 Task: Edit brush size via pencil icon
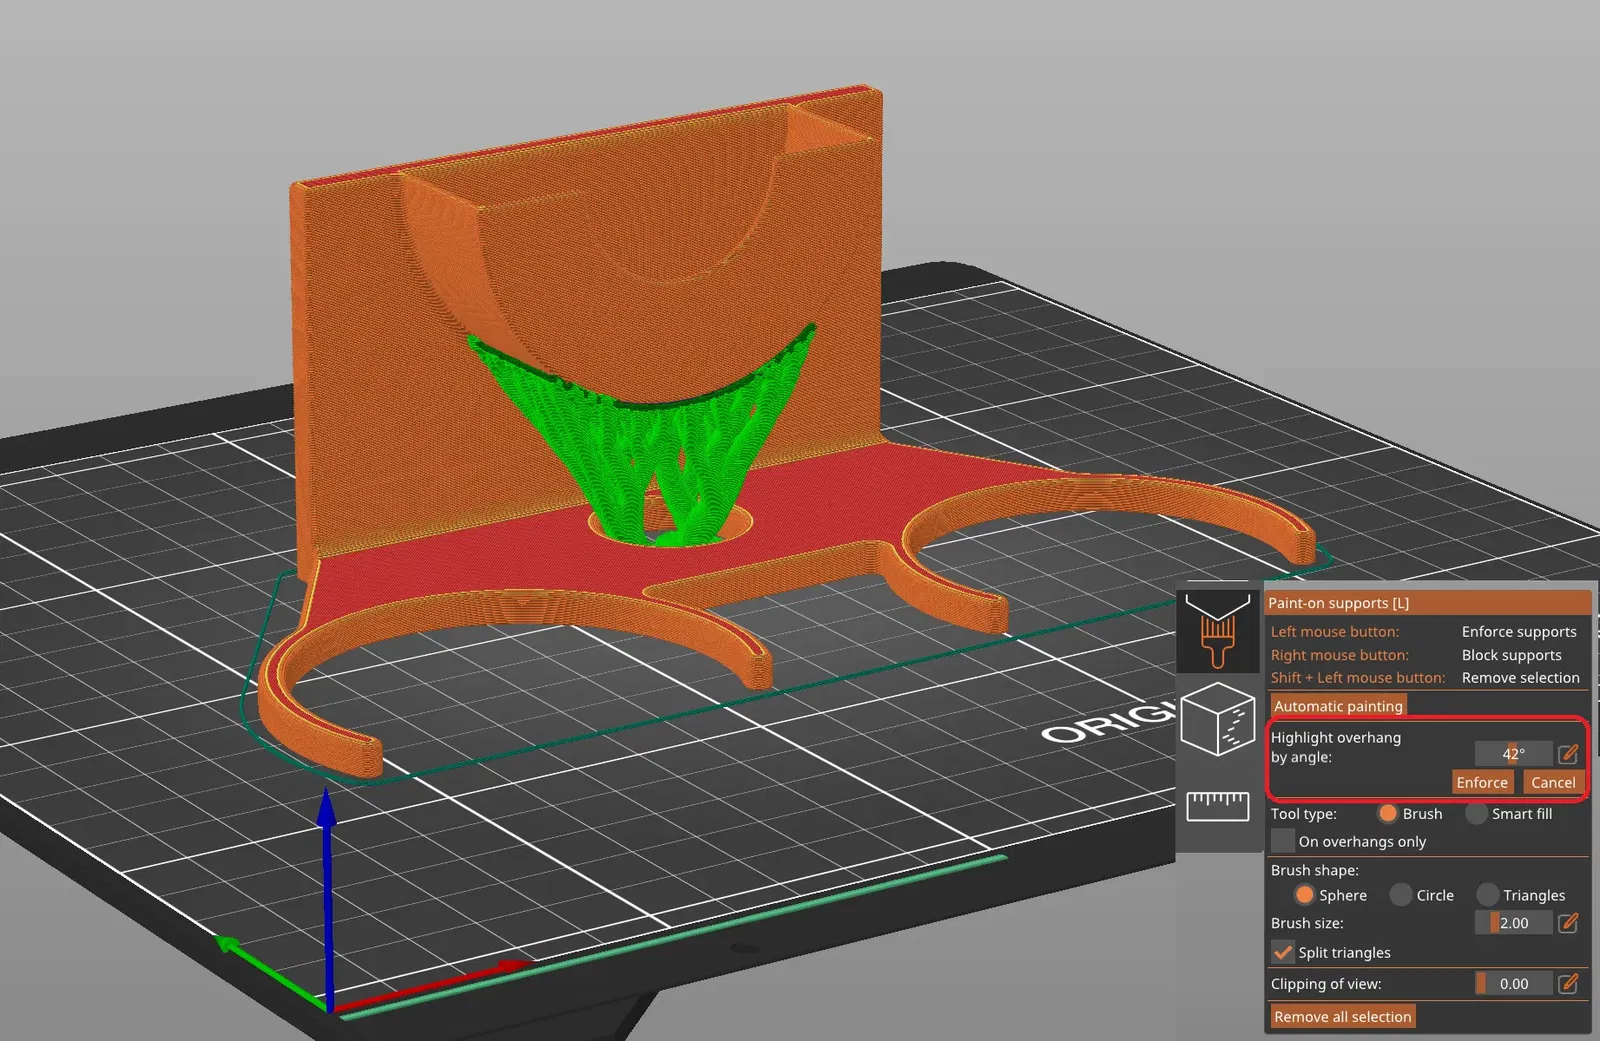pyautogui.click(x=1568, y=923)
